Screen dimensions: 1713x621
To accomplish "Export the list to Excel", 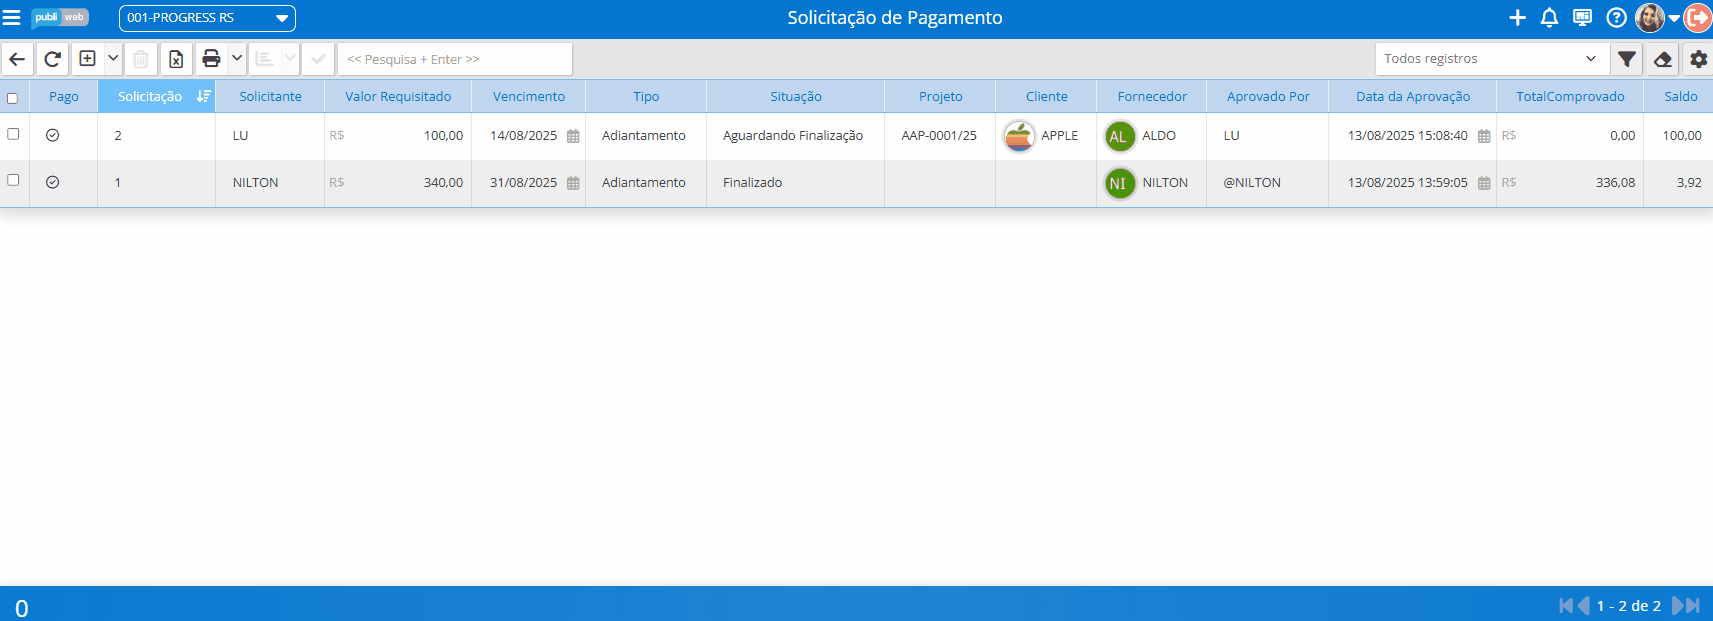I will point(176,59).
